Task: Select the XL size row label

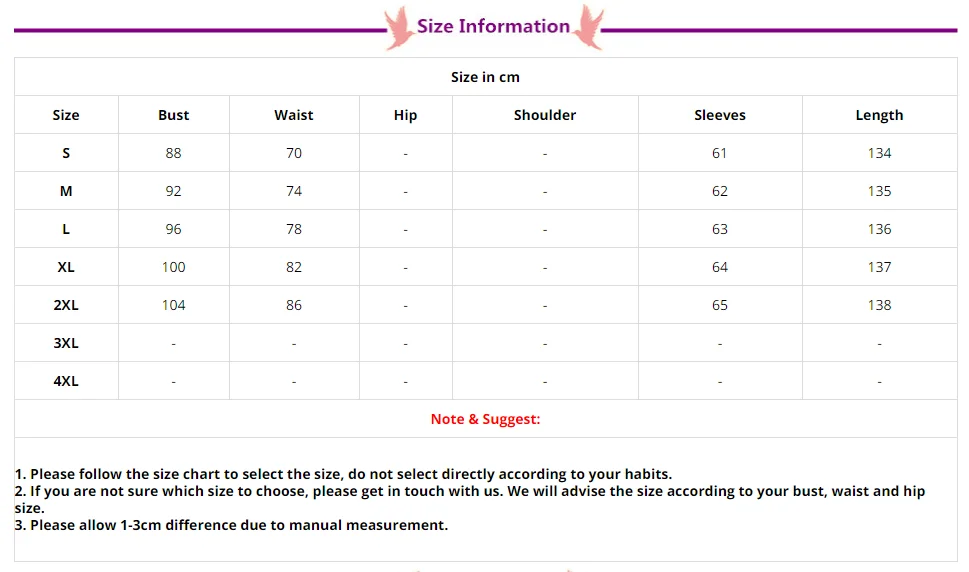Action: click(66, 267)
